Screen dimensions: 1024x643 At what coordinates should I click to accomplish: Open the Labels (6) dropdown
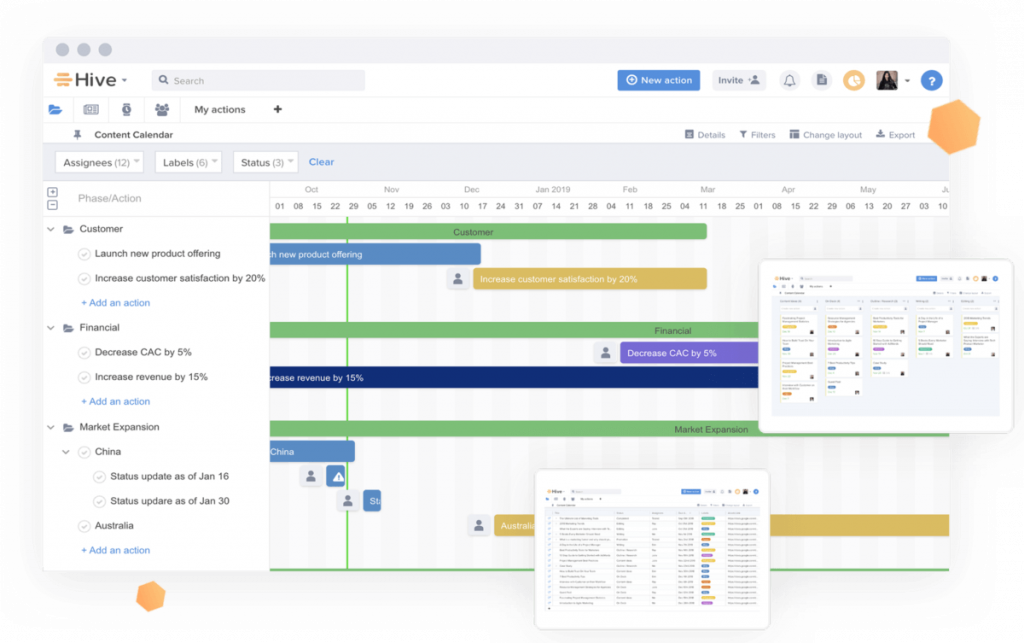coord(188,161)
